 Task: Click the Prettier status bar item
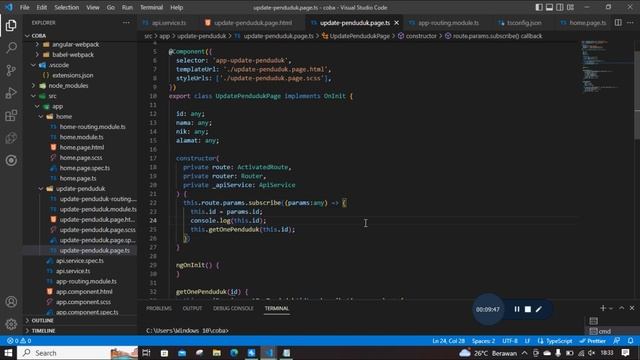coord(593,341)
